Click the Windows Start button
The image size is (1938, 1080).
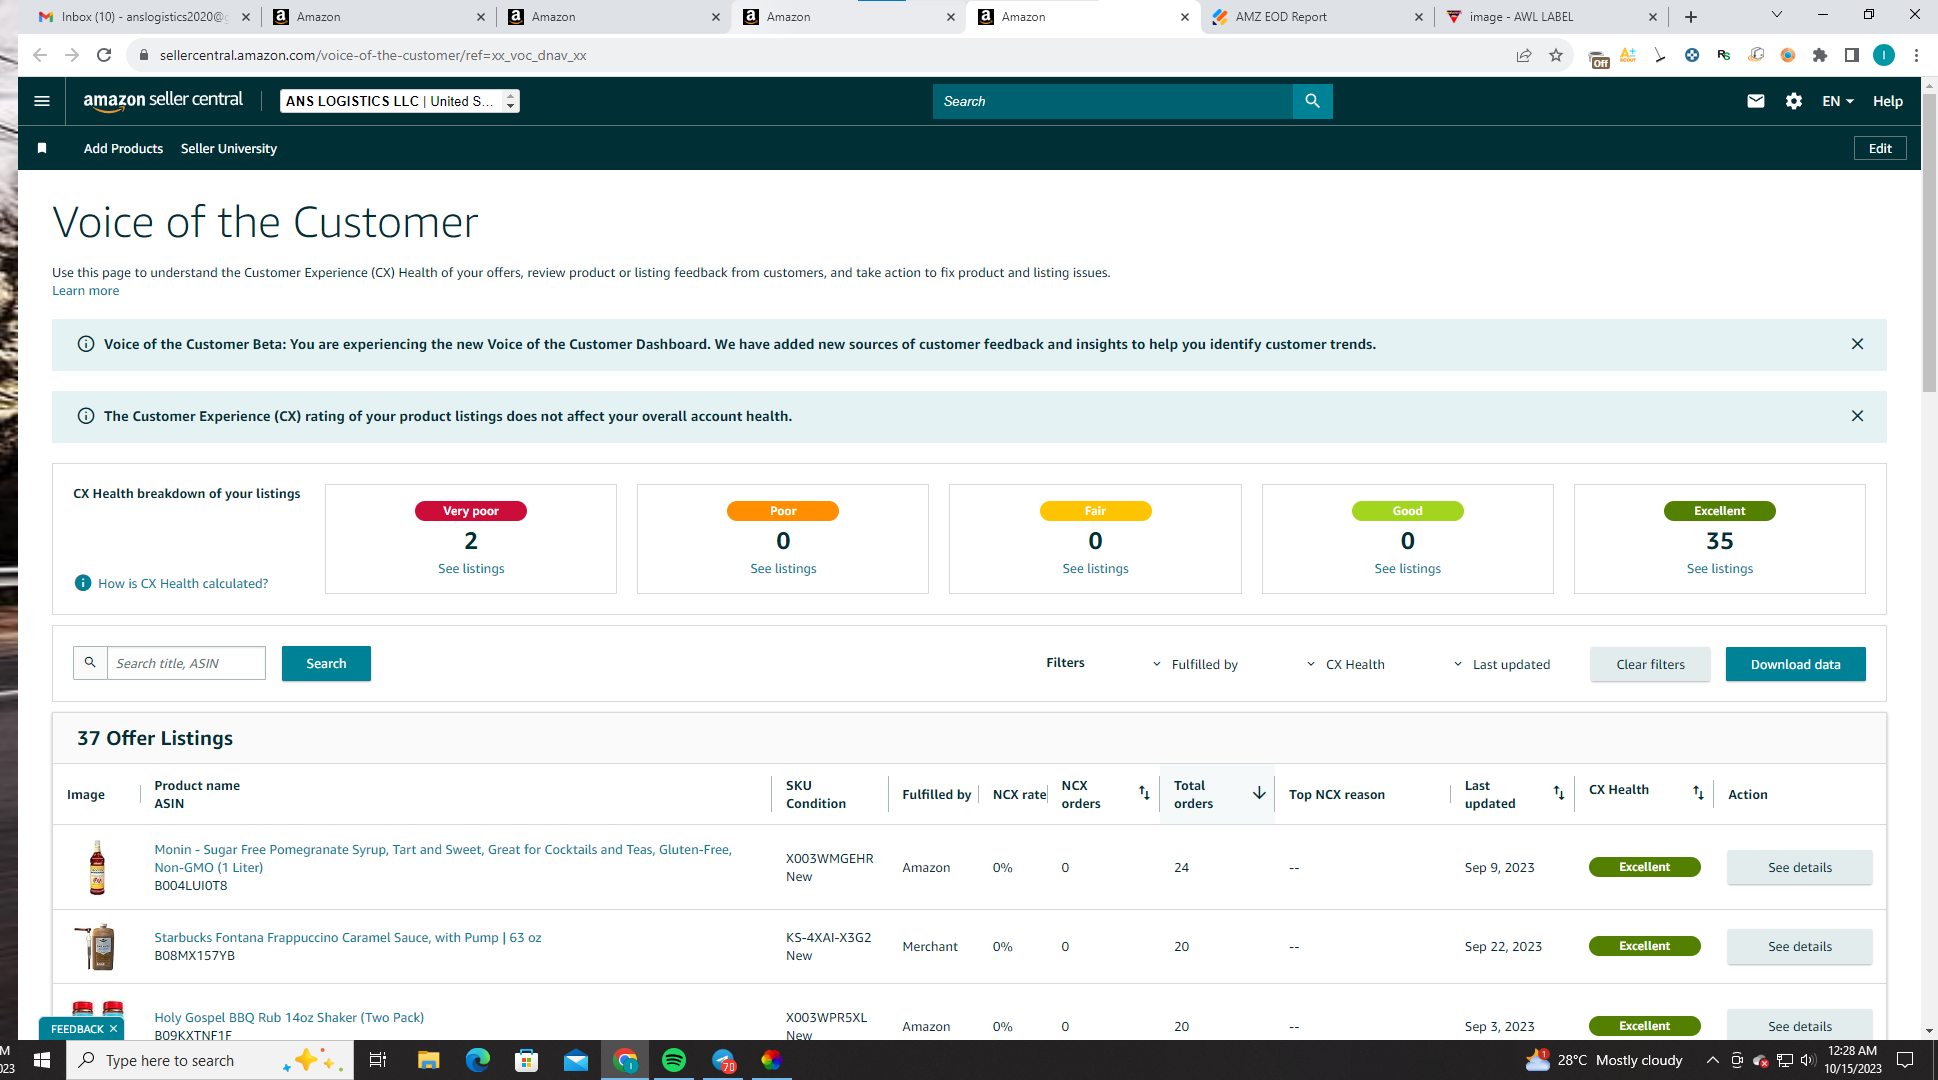(x=42, y=1060)
